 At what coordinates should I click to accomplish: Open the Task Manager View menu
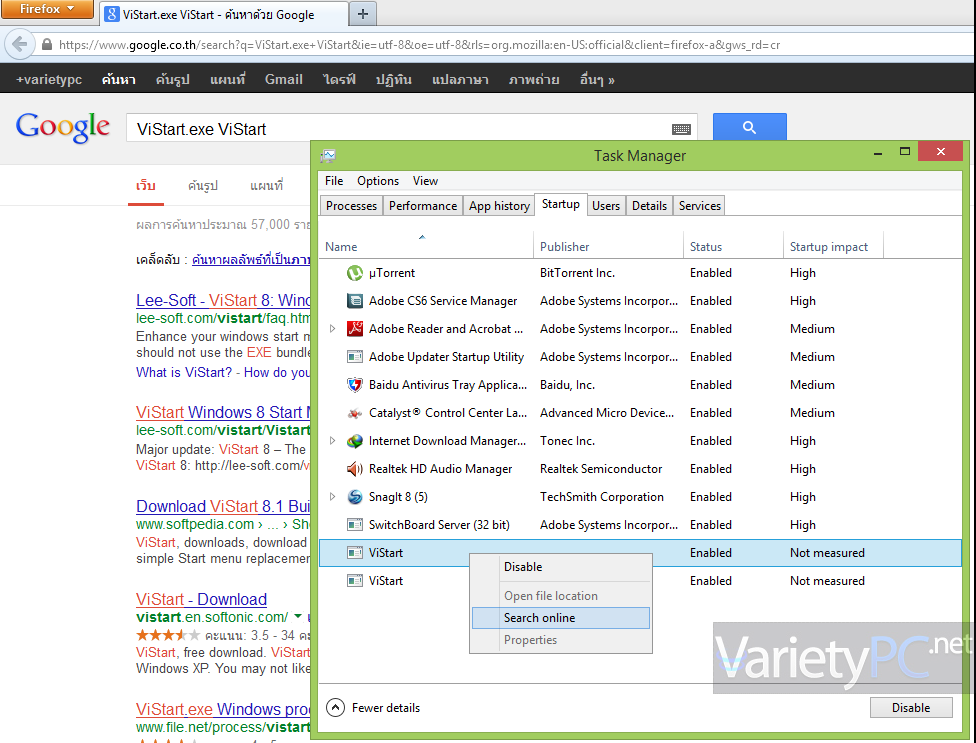425,180
